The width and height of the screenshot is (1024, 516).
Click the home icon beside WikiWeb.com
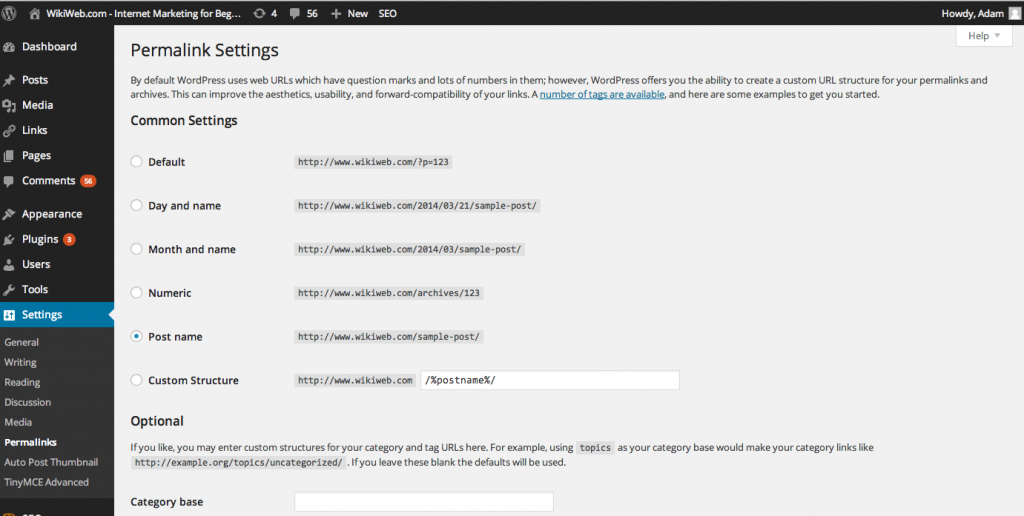click(x=35, y=13)
